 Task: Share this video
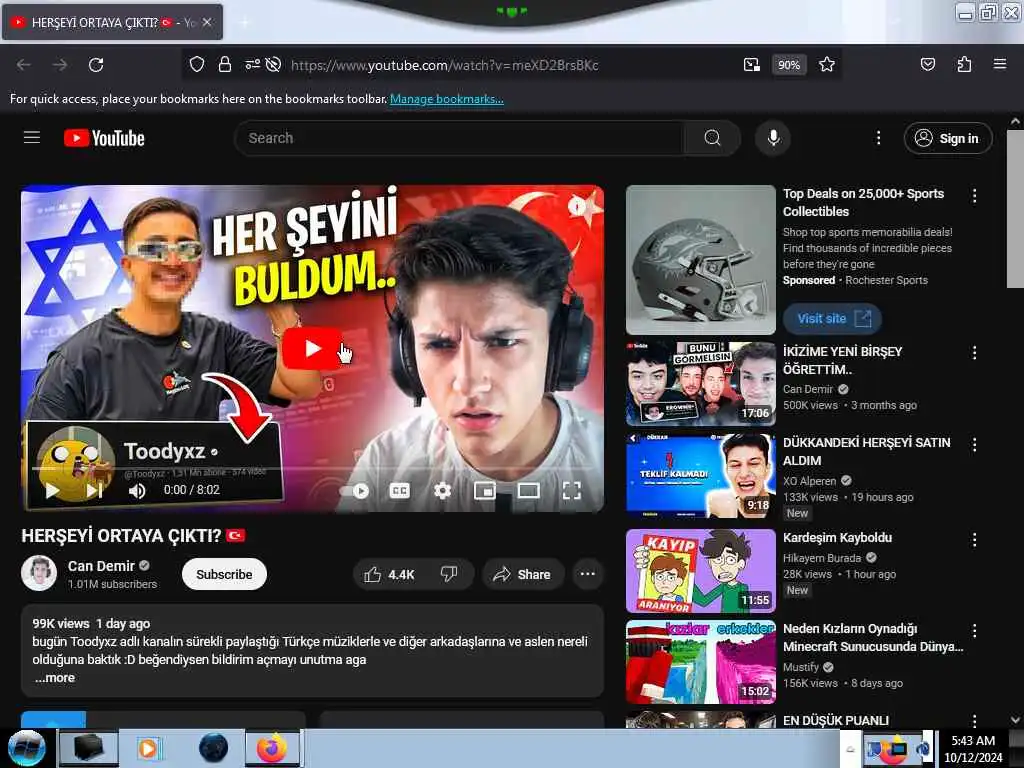[522, 574]
